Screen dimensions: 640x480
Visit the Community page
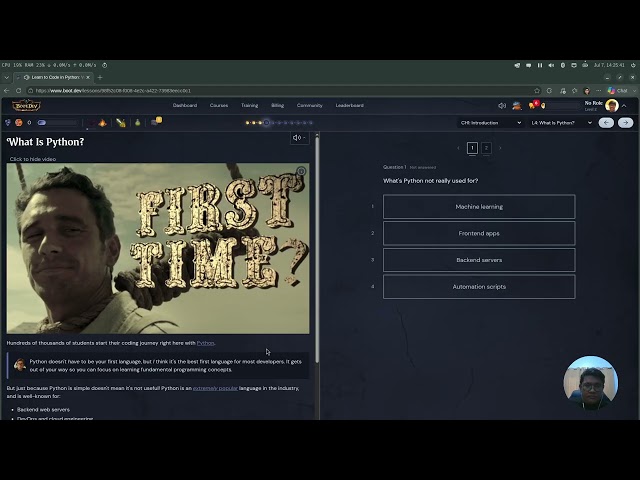(309, 105)
